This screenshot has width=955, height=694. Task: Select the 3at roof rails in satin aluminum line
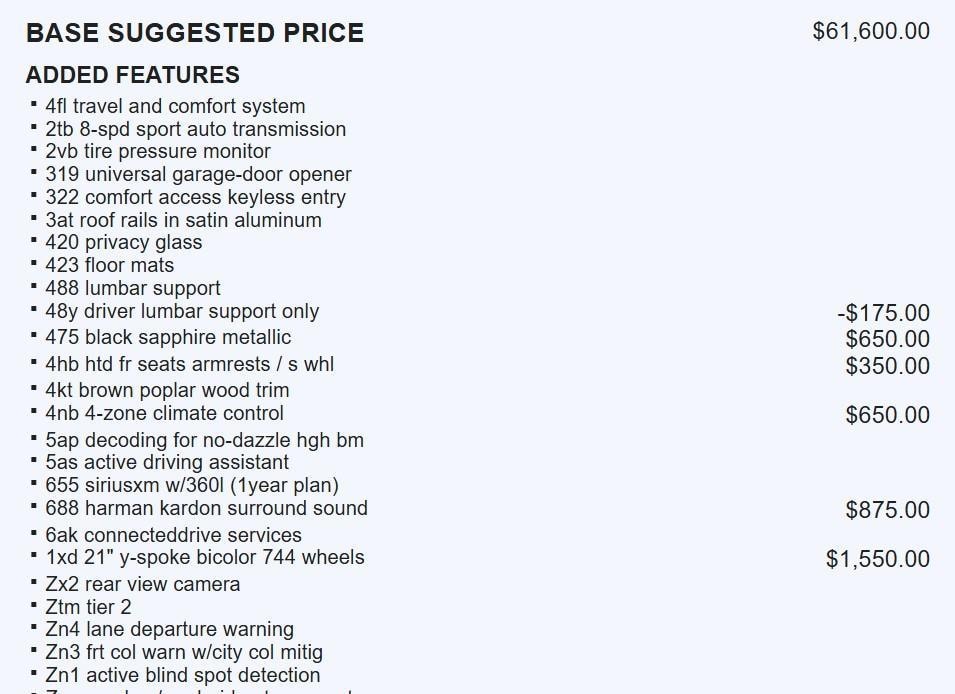(183, 220)
